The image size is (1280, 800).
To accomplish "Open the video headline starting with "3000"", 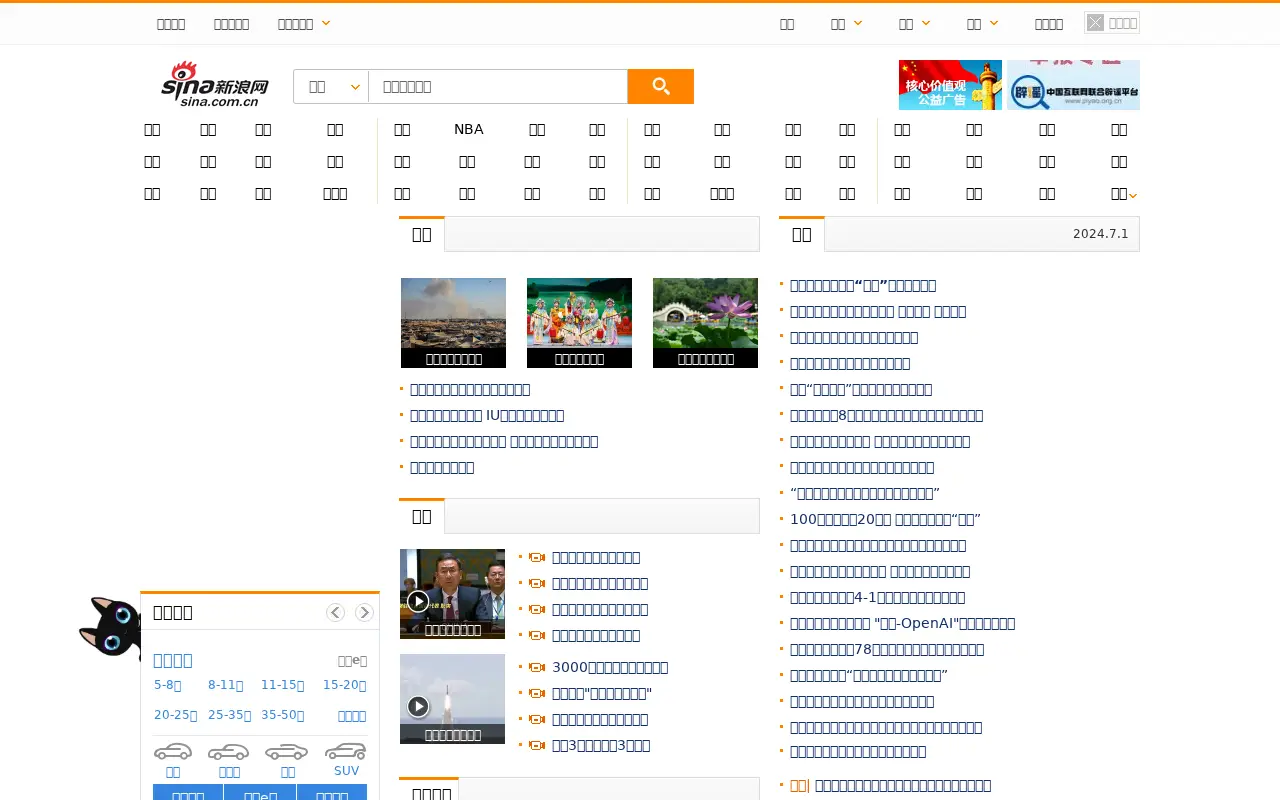I will tap(610, 667).
